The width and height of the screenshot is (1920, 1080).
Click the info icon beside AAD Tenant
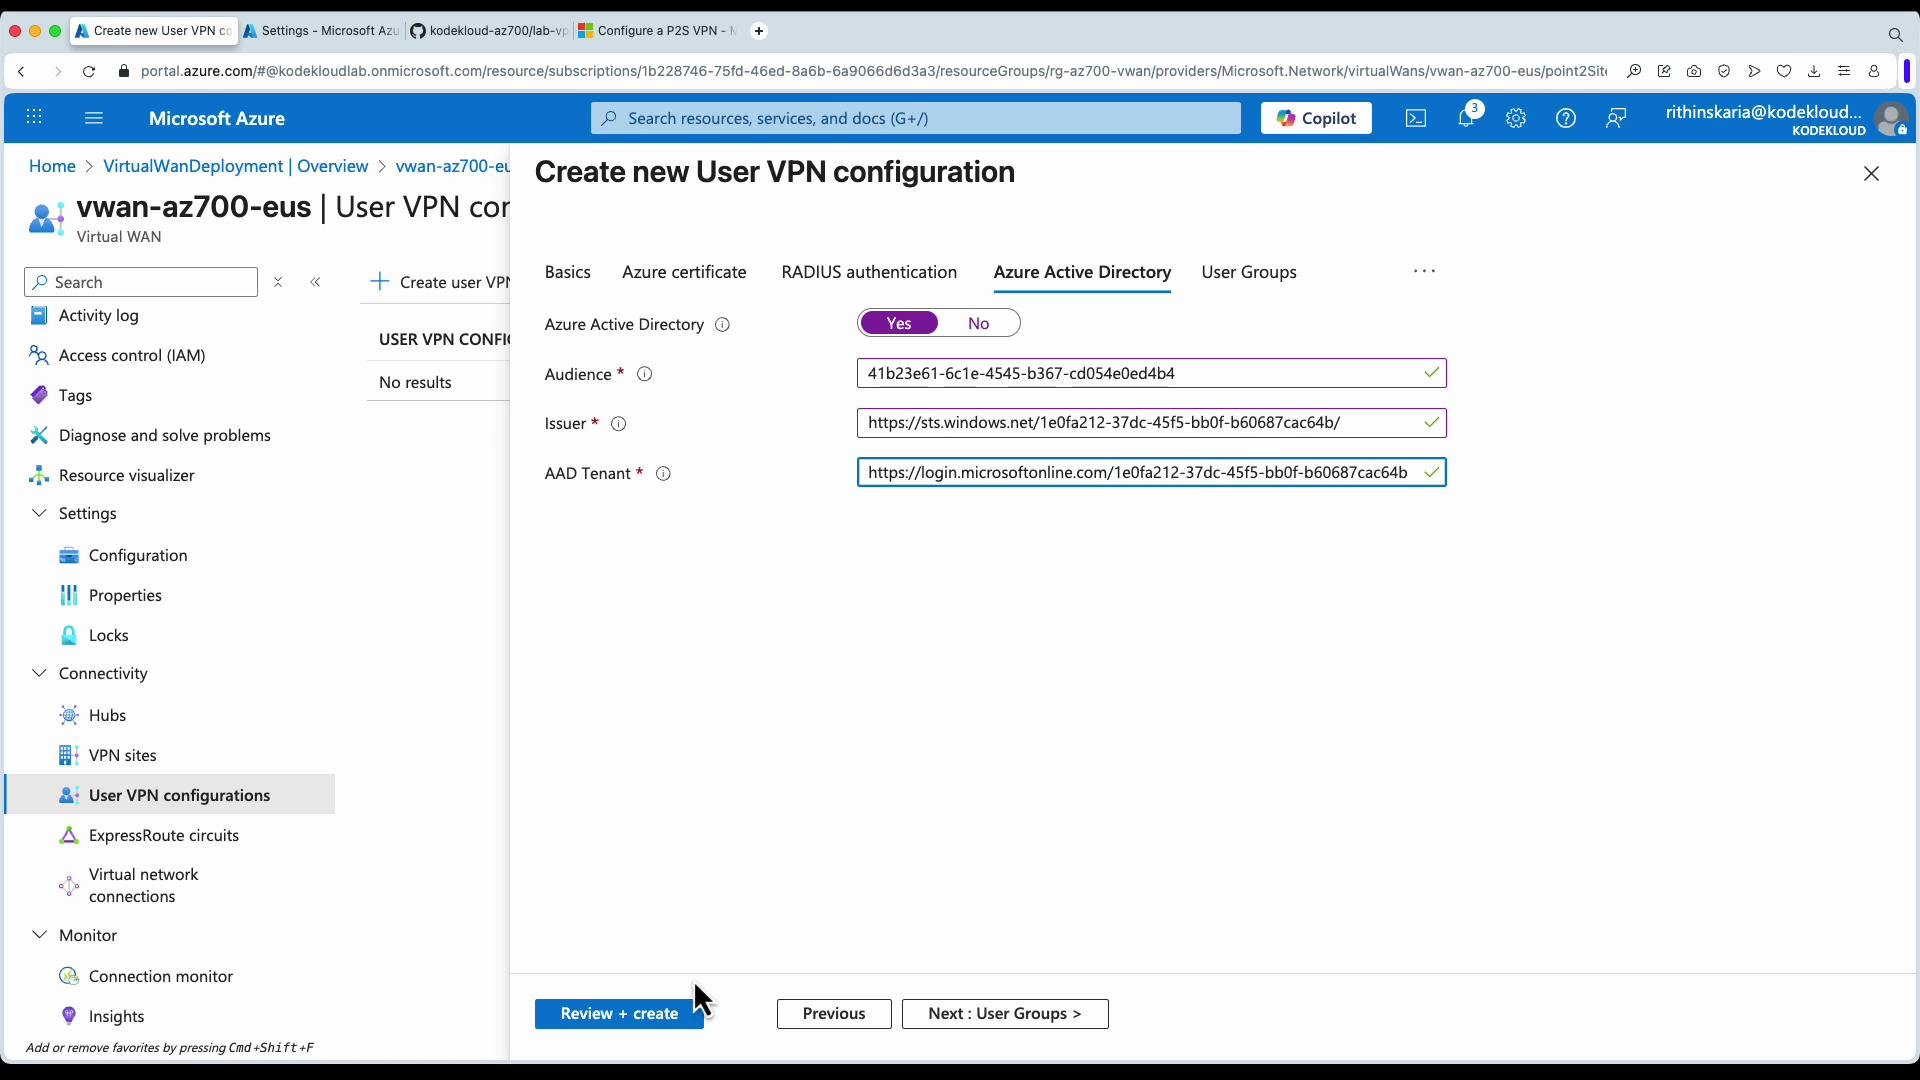coord(663,474)
